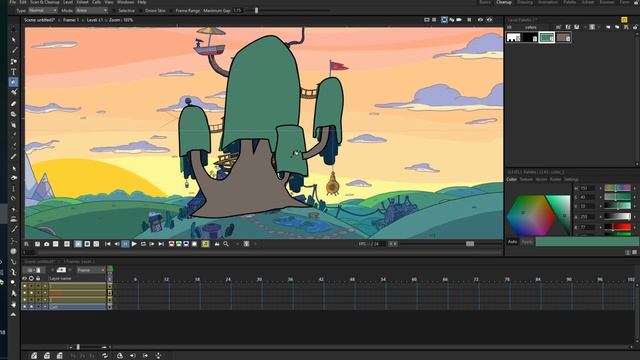
Task: Click the yellow lock icon on Level Palette
Action: [624, 20]
